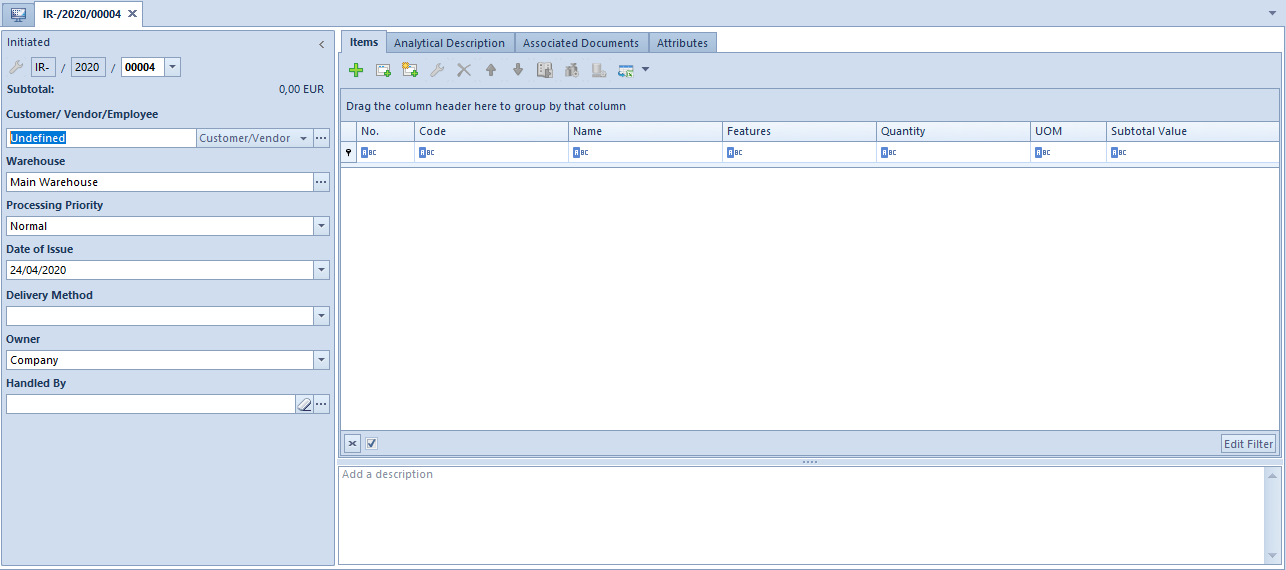Open the tab list arrow in the top right corner
This screenshot has height=570, width=1286.
(1271, 14)
